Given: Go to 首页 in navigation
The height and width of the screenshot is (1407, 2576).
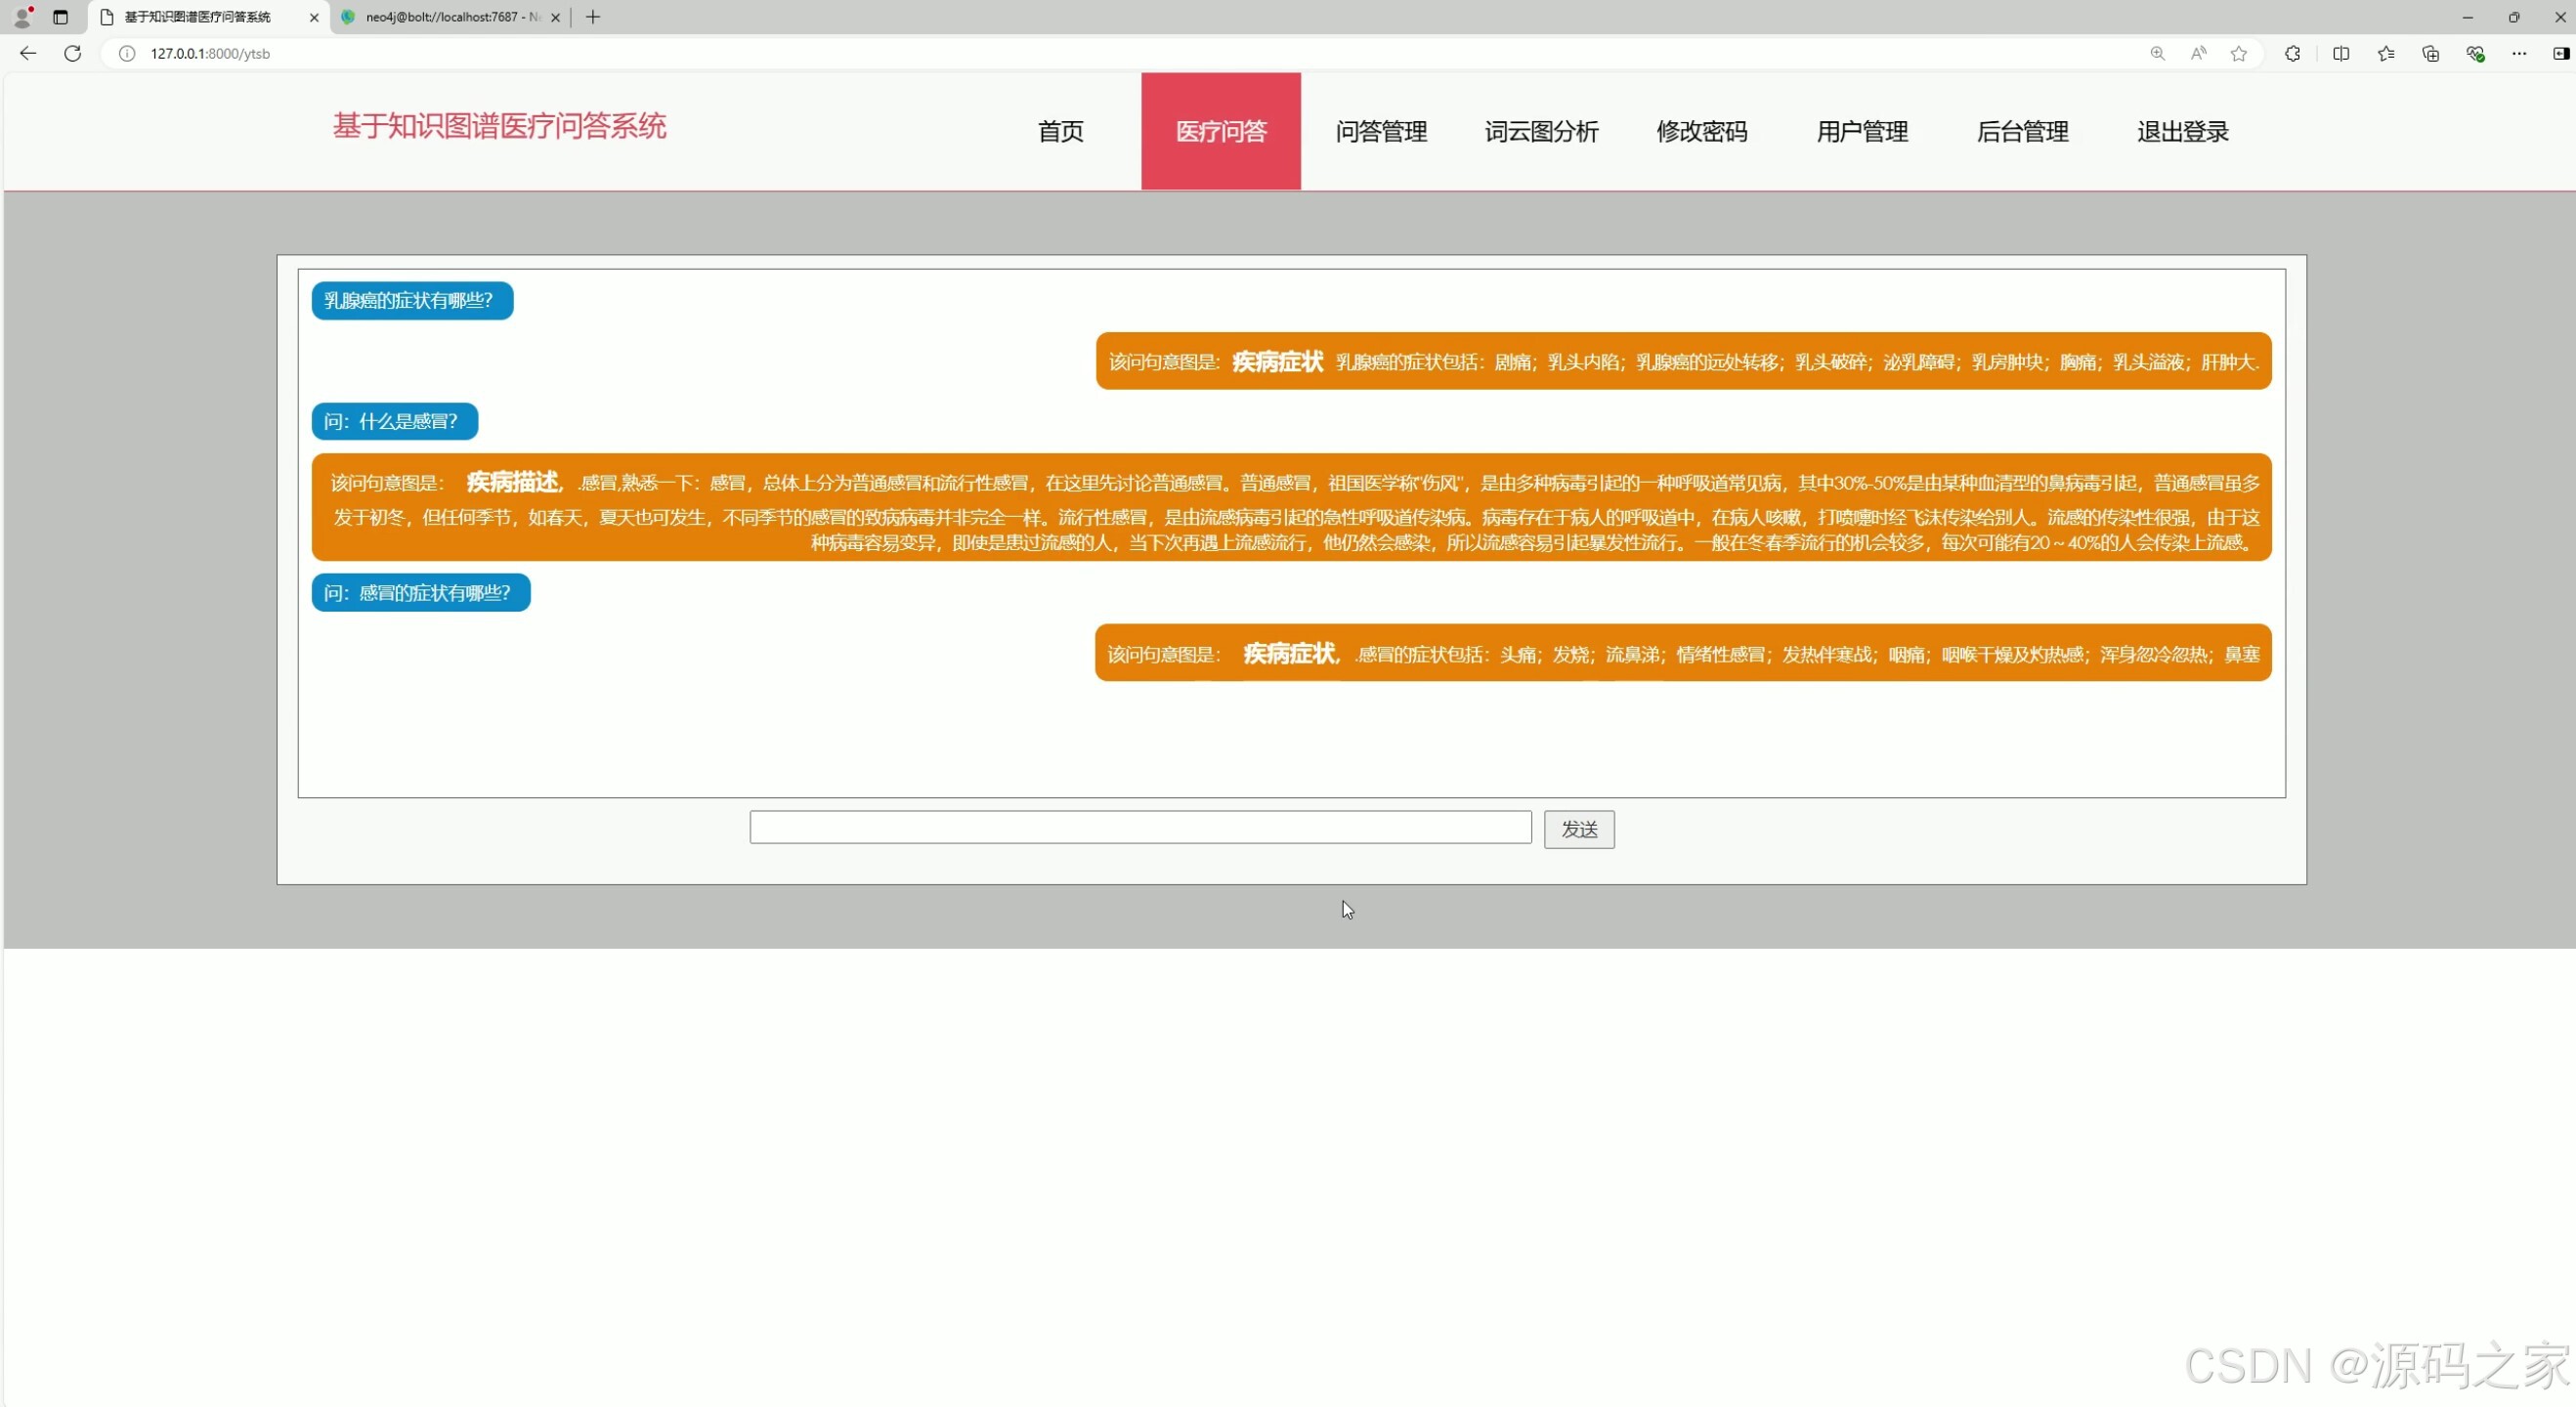Looking at the screenshot, I should pos(1060,131).
